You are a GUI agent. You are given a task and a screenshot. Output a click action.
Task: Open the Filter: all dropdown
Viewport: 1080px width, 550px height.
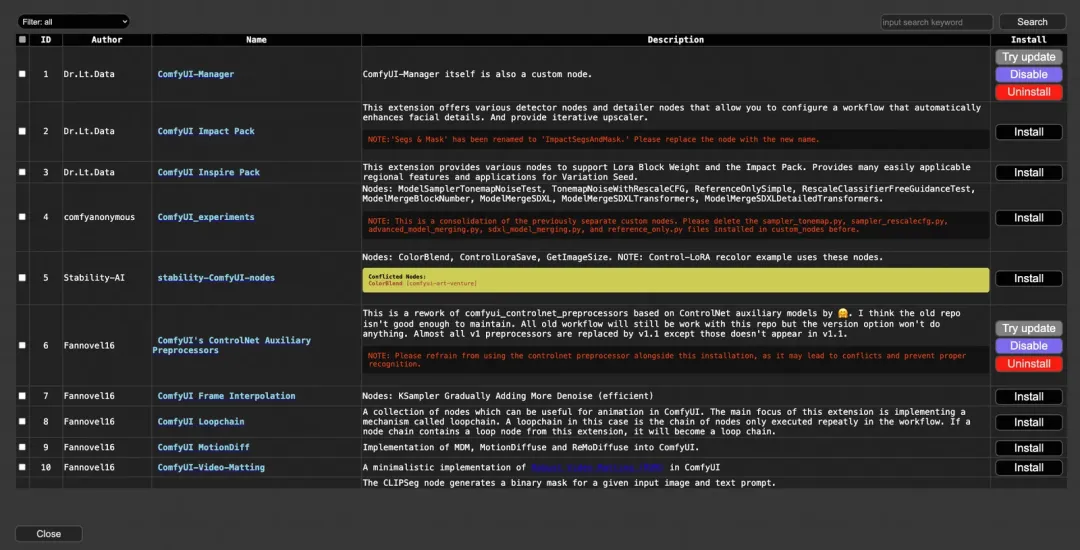pyautogui.click(x=73, y=21)
